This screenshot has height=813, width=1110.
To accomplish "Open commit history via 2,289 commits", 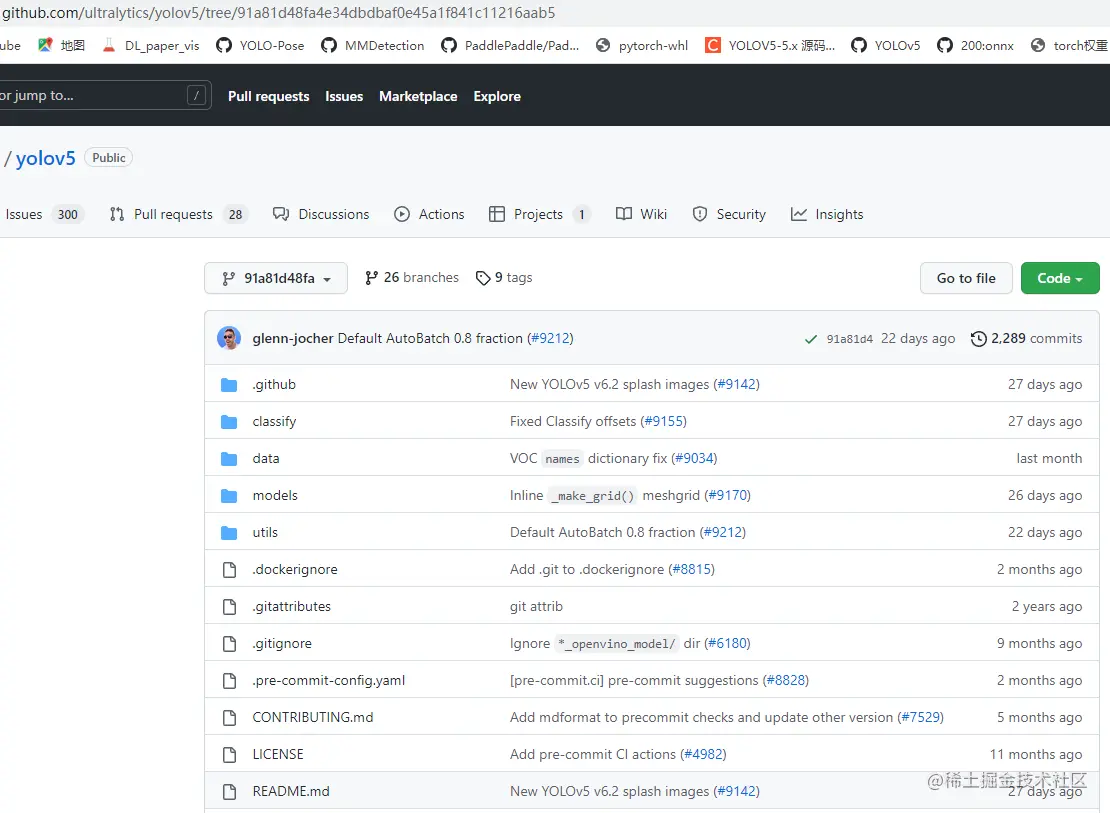I will (x=1026, y=339).
